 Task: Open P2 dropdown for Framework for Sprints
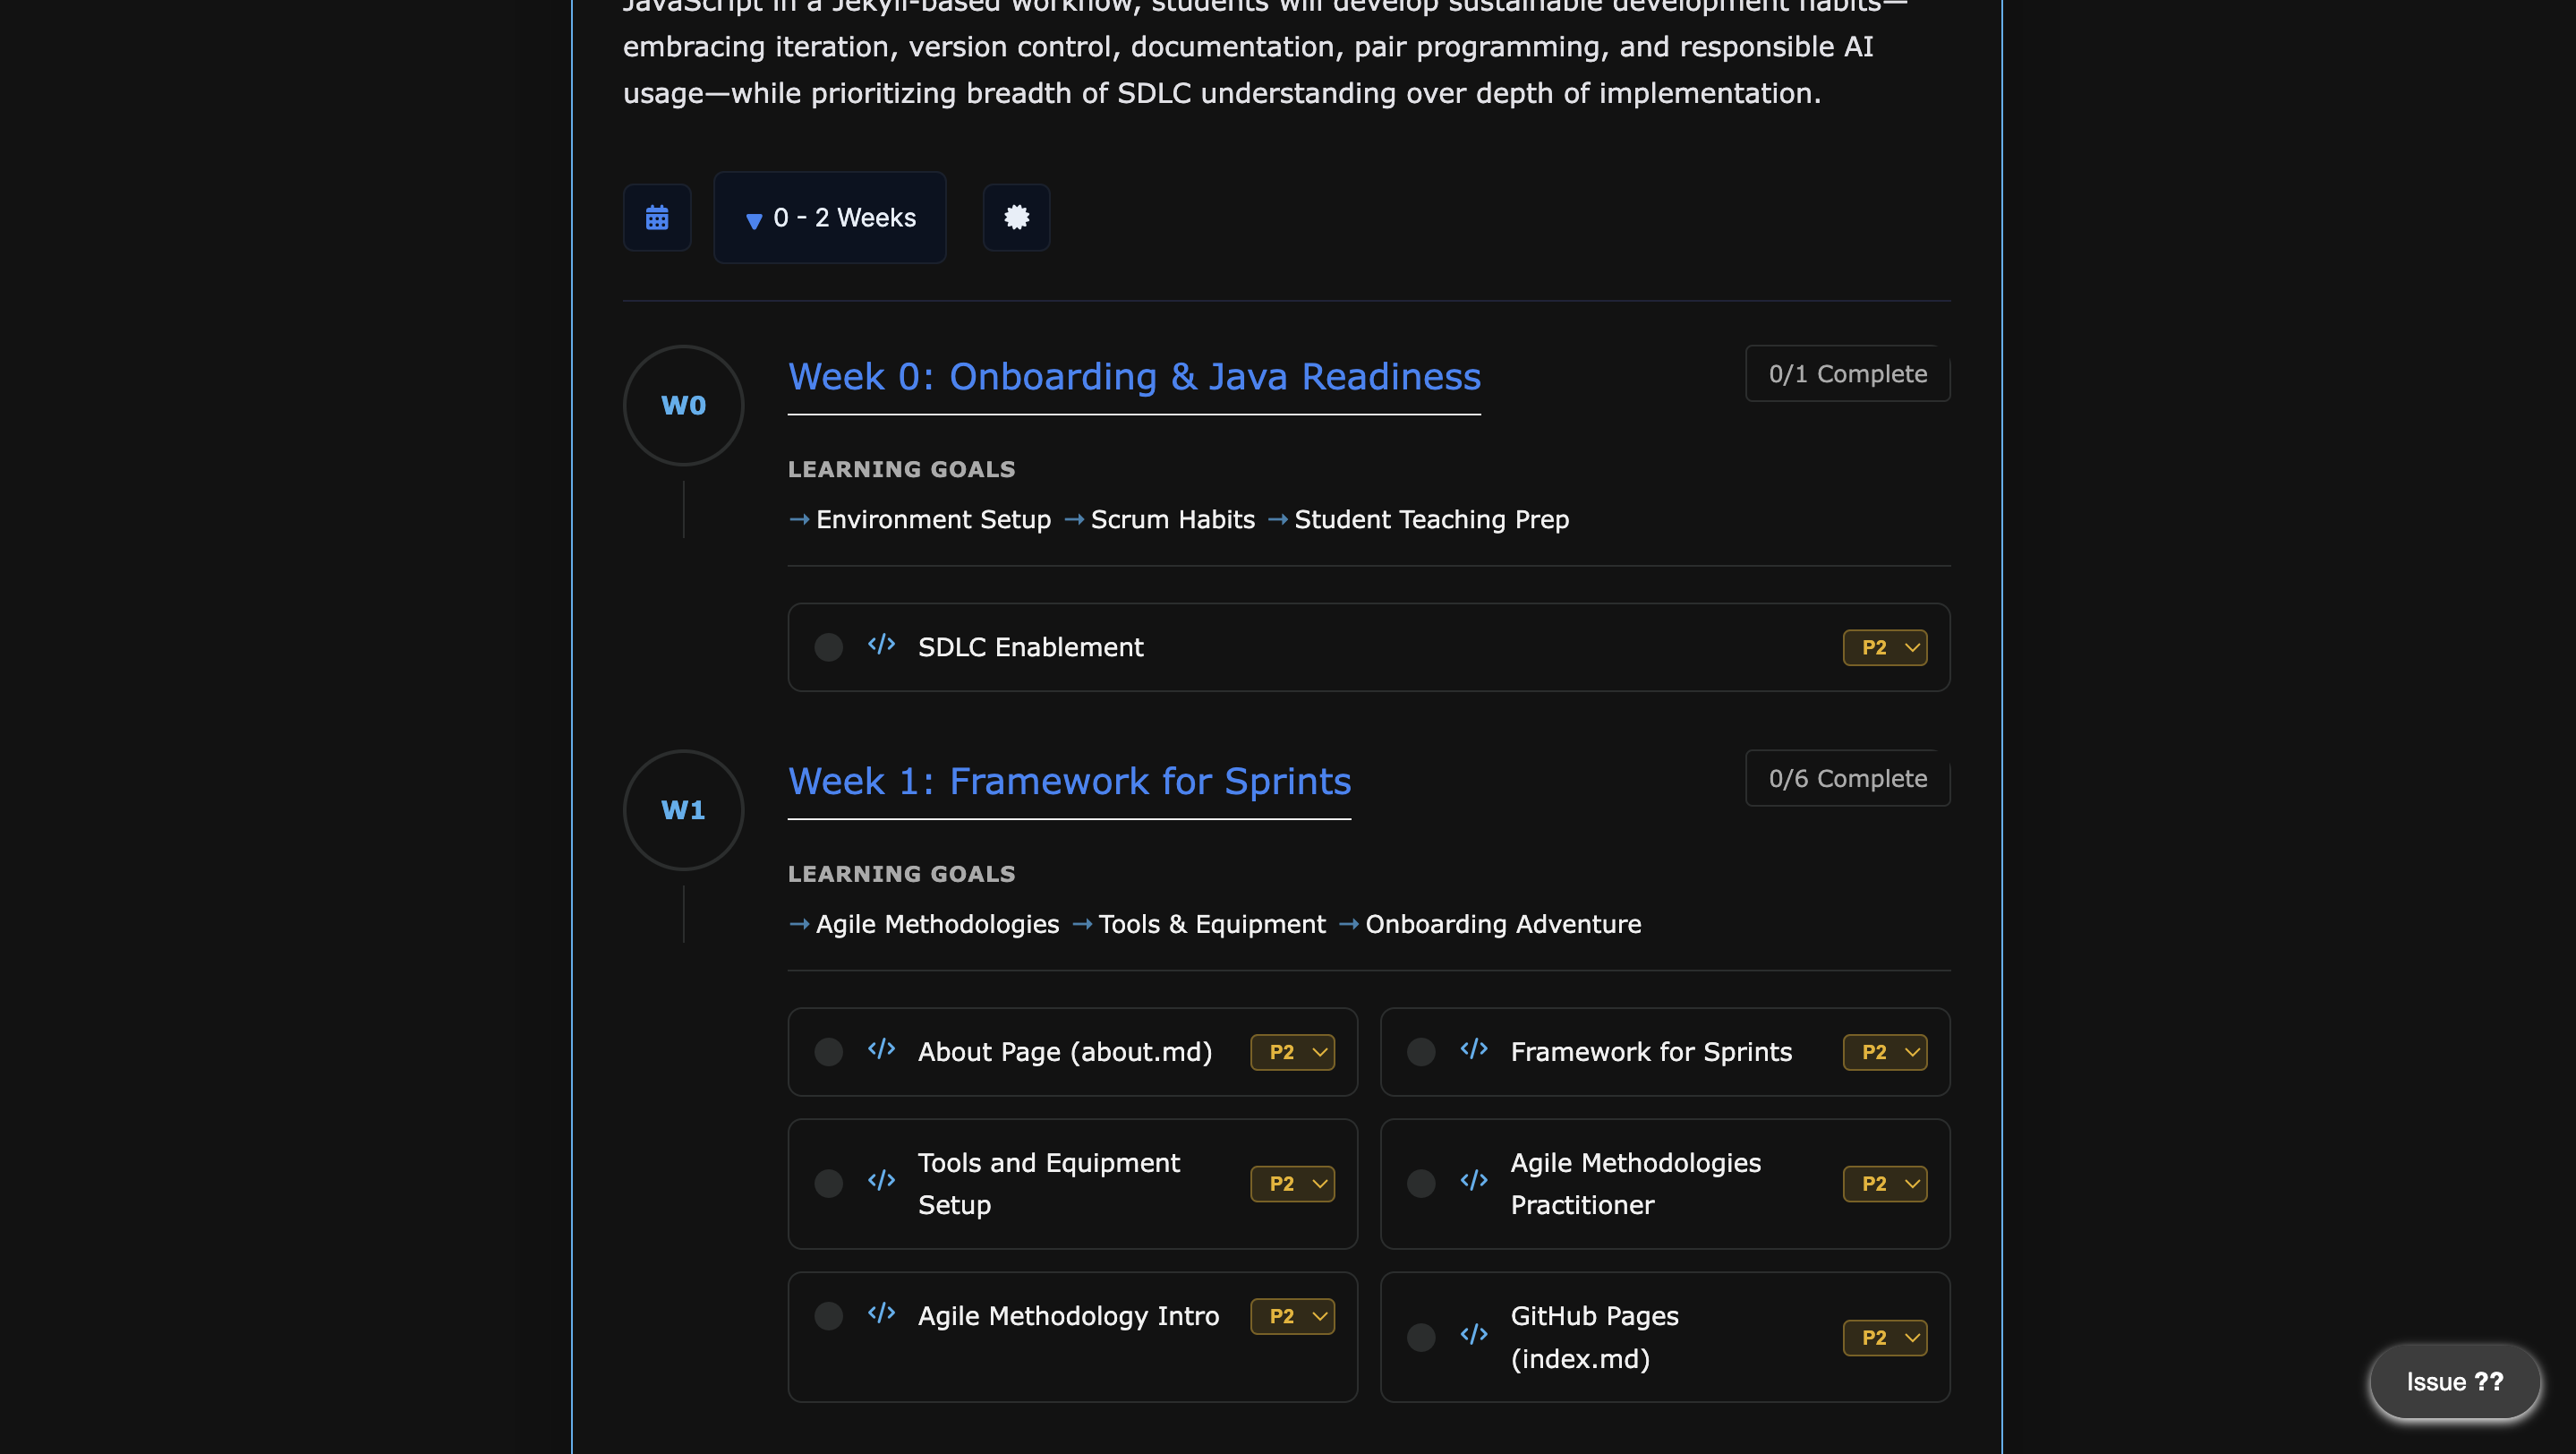(x=1884, y=1052)
